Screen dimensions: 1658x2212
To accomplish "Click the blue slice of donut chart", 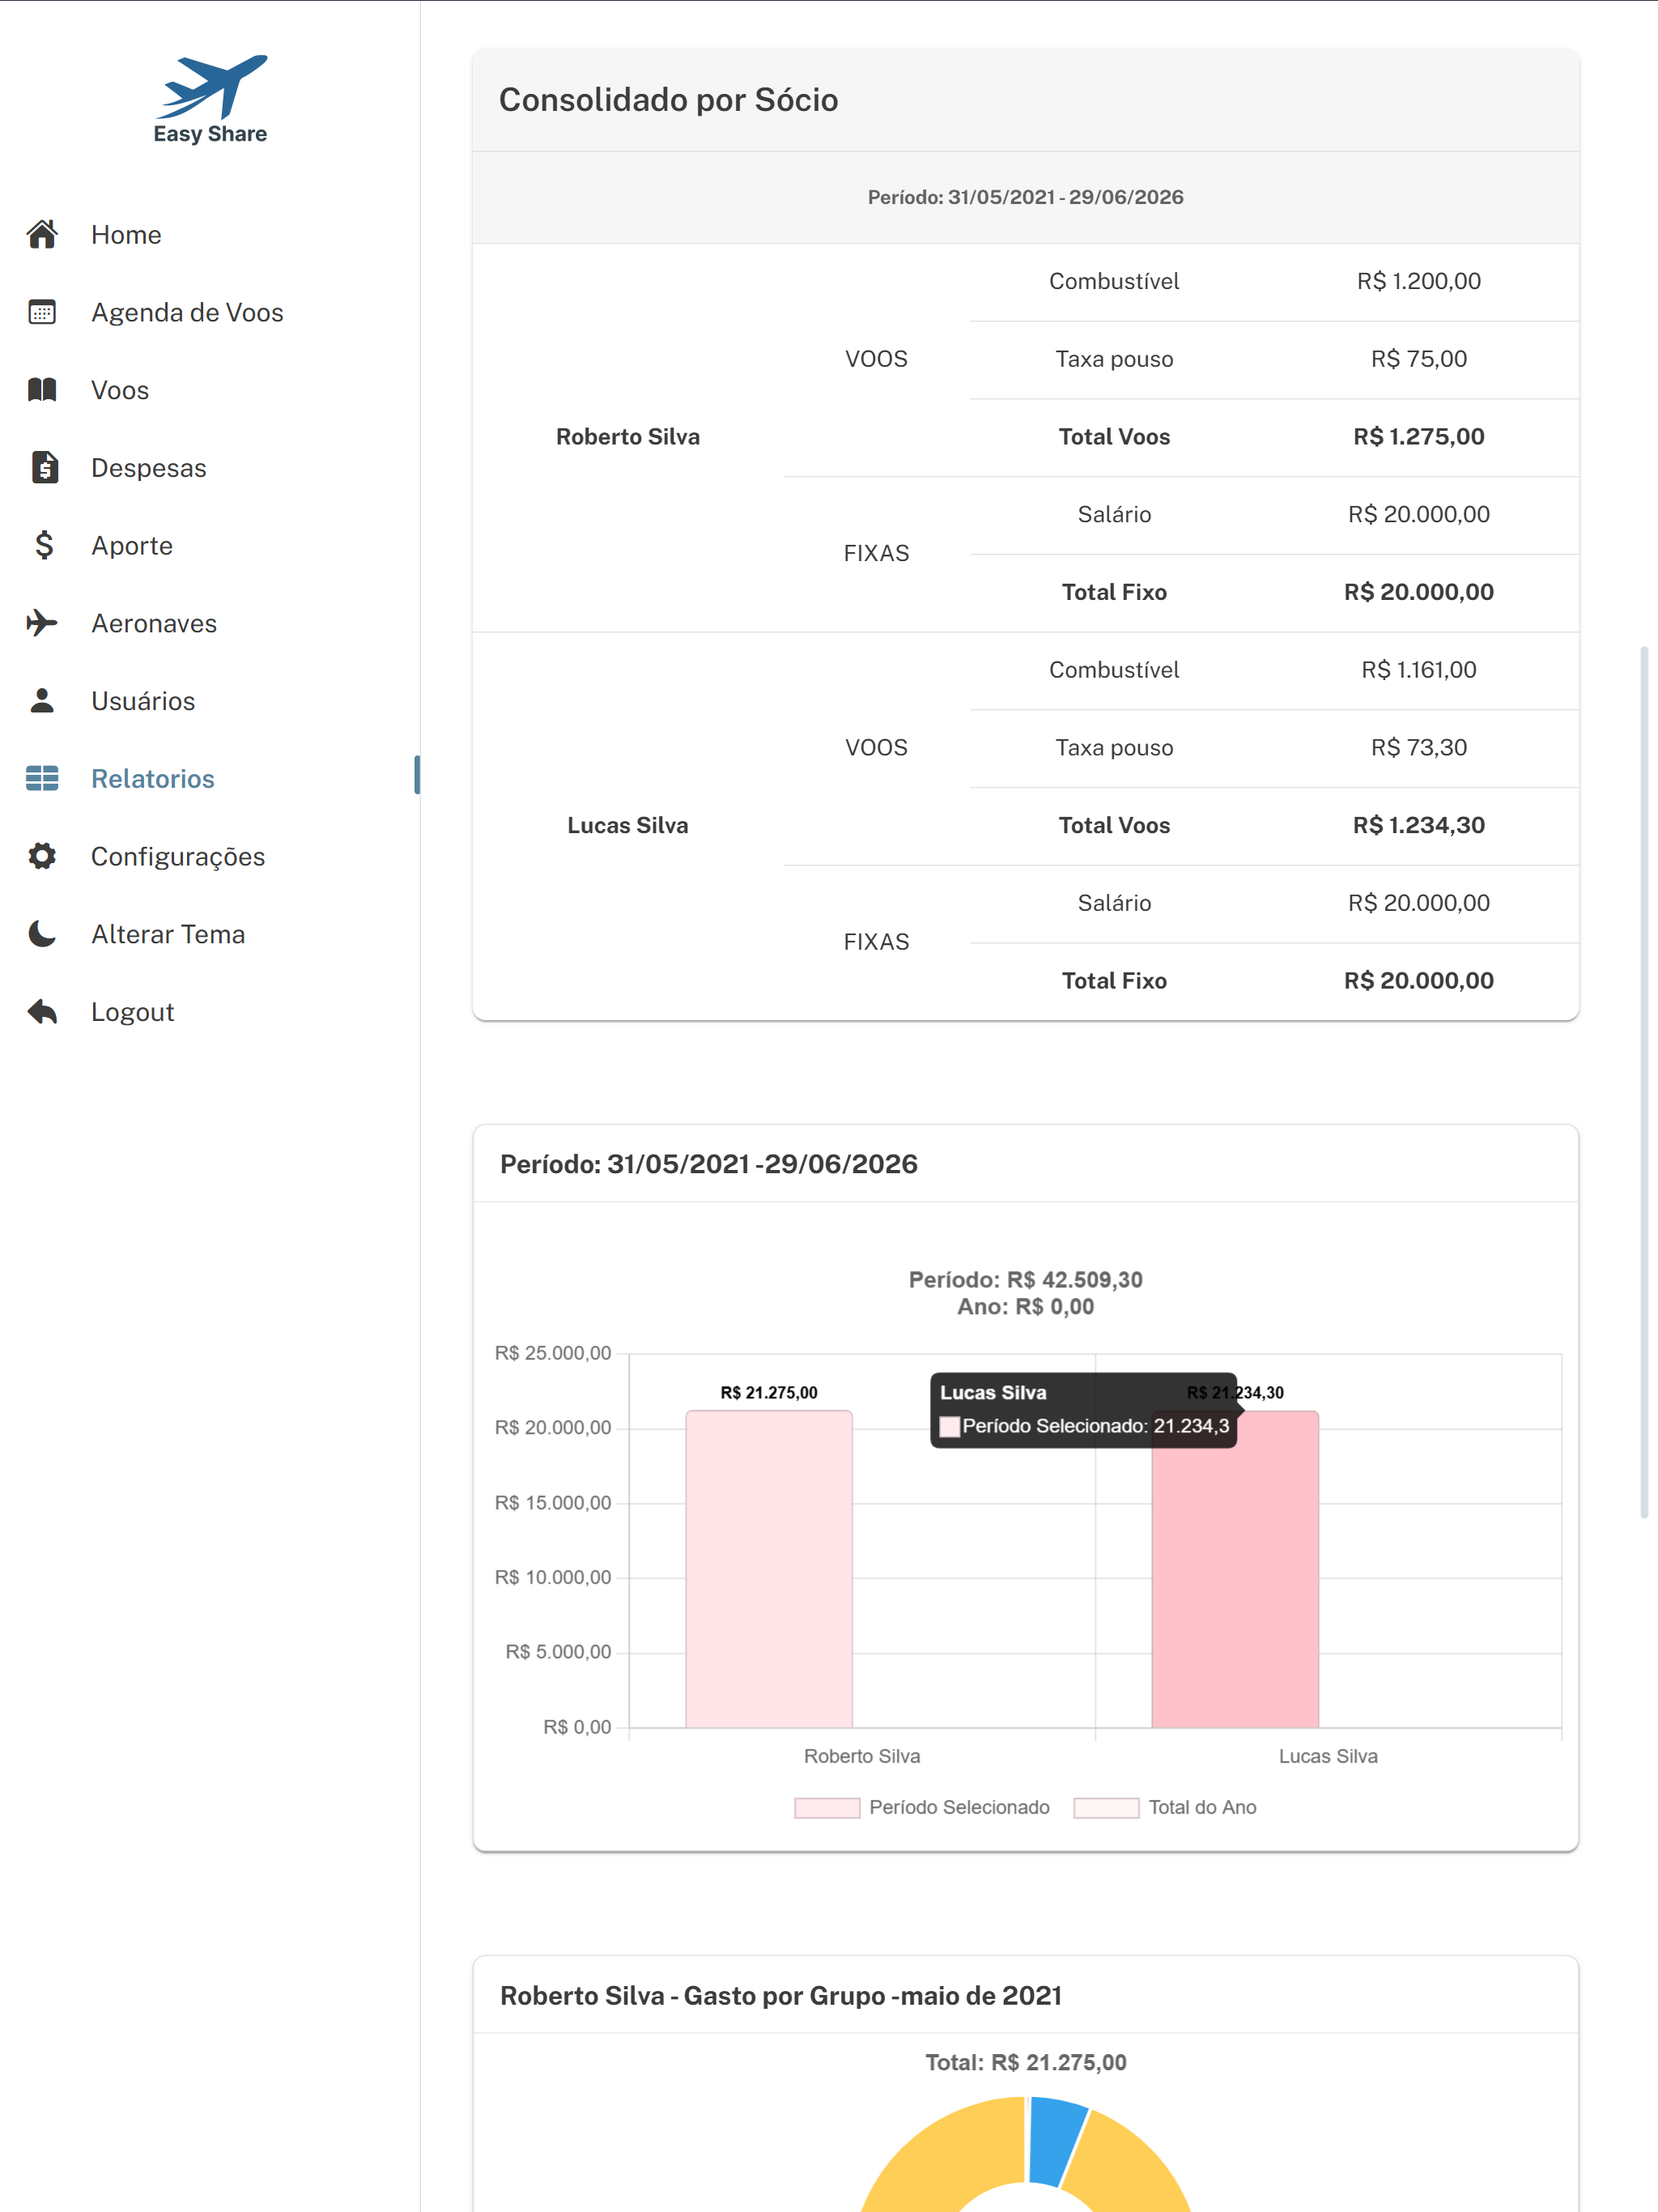I will [x=1057, y=2140].
